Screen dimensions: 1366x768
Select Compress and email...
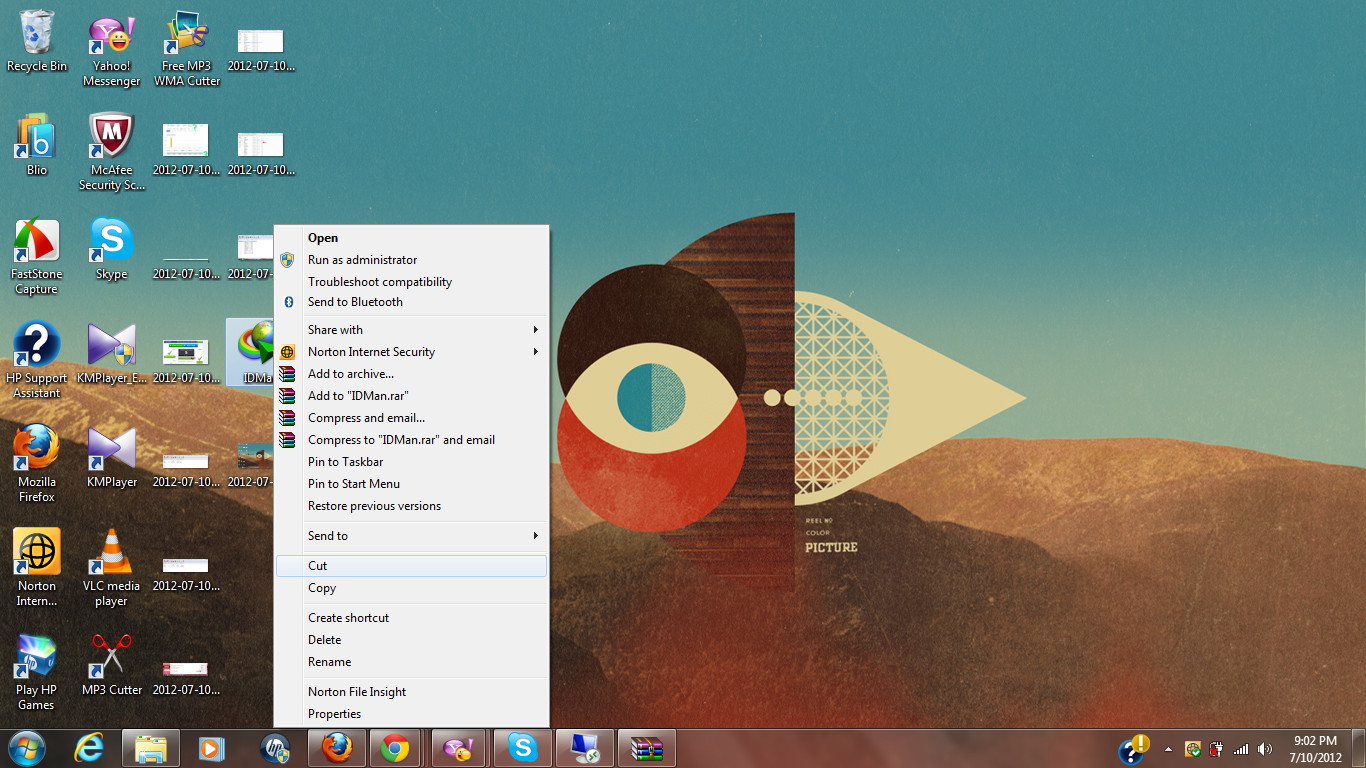pyautogui.click(x=412, y=418)
